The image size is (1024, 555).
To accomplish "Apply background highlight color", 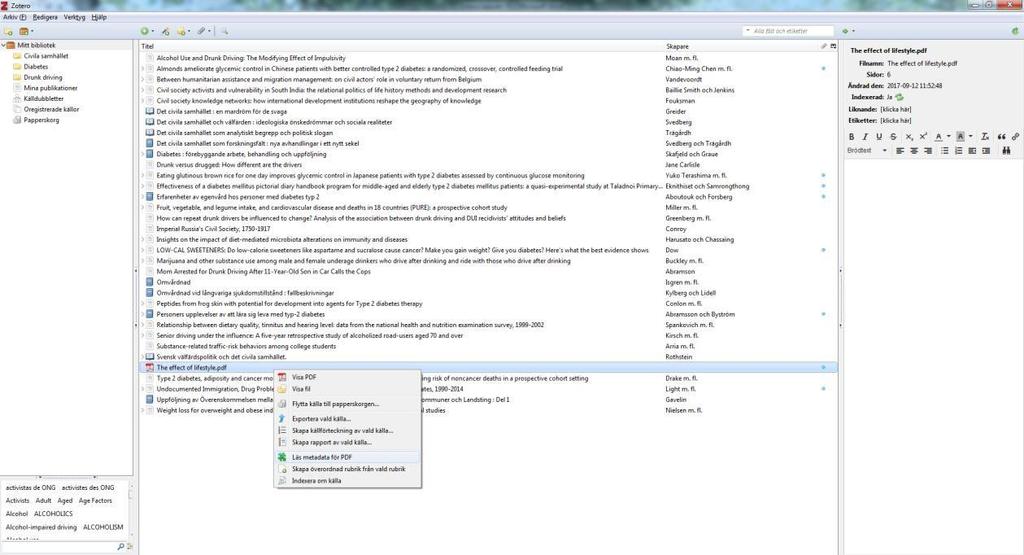I will [960, 136].
